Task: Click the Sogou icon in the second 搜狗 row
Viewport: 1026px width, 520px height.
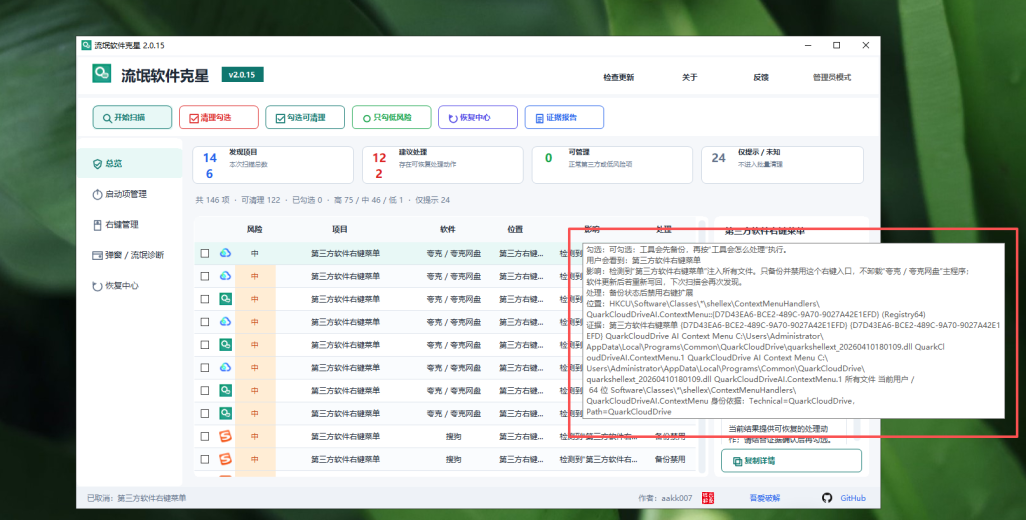Action: (x=225, y=459)
